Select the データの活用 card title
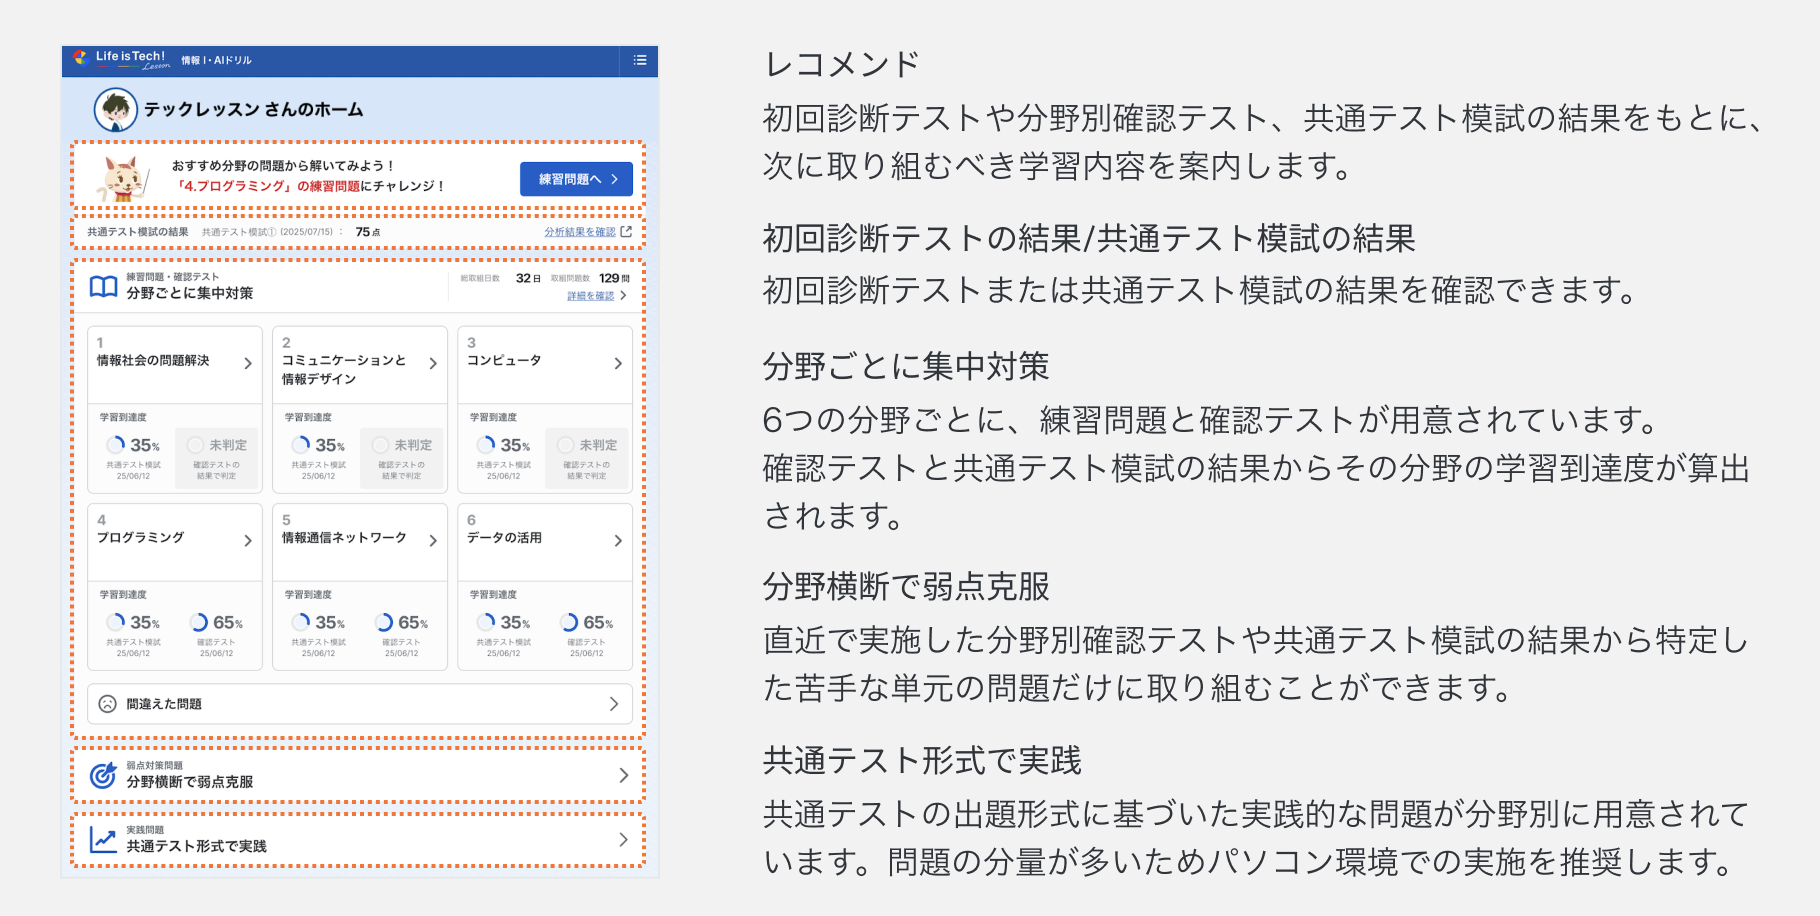 tap(504, 538)
